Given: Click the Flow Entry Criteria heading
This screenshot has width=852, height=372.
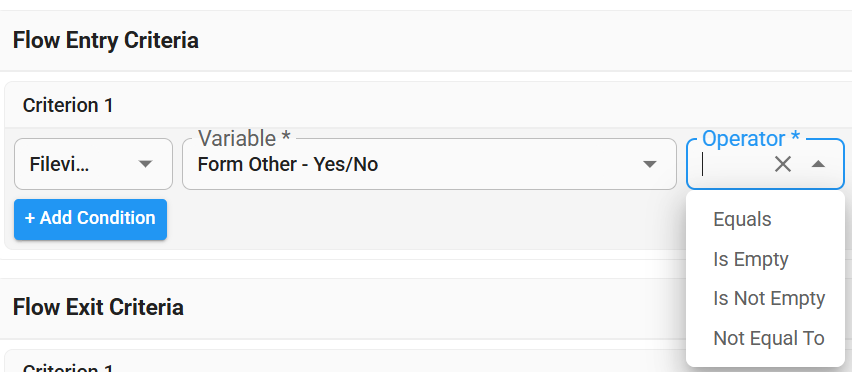Looking at the screenshot, I should coord(105,41).
